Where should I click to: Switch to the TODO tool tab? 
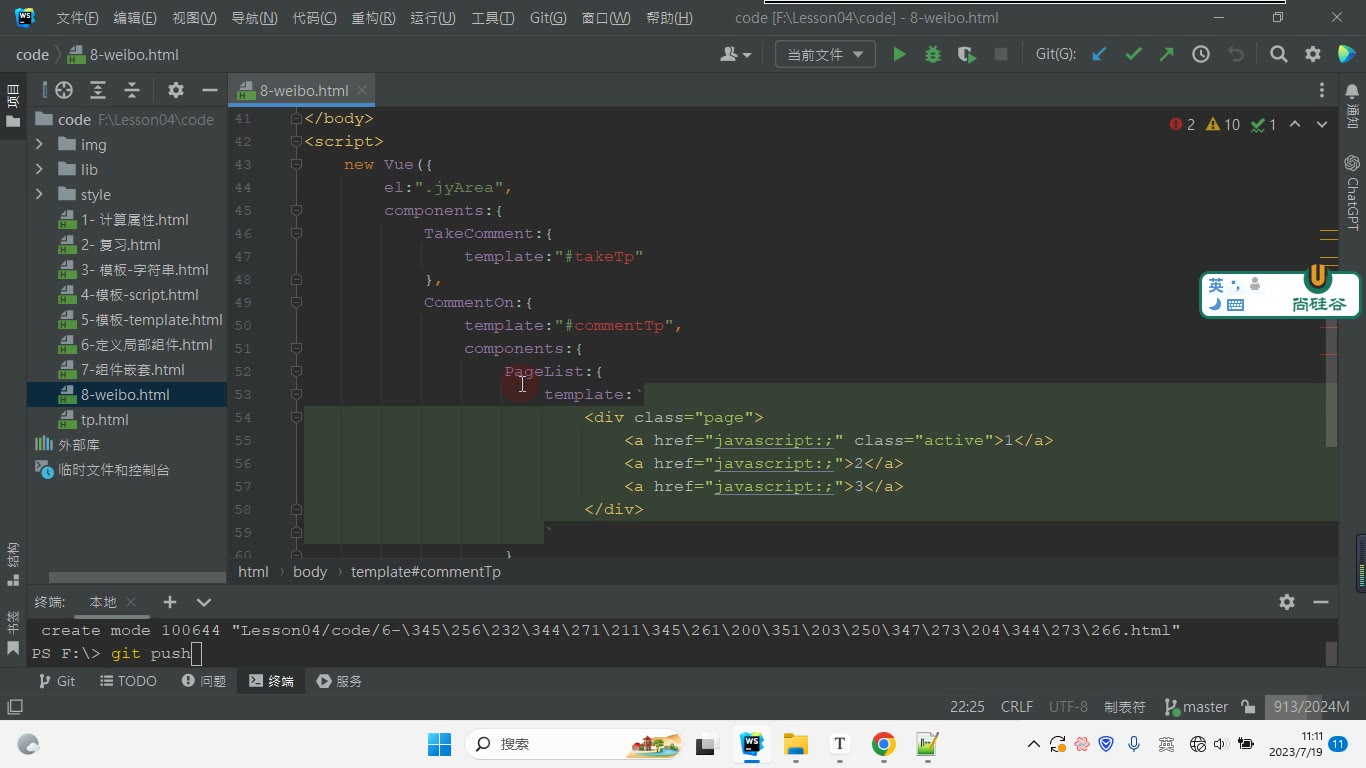point(128,681)
